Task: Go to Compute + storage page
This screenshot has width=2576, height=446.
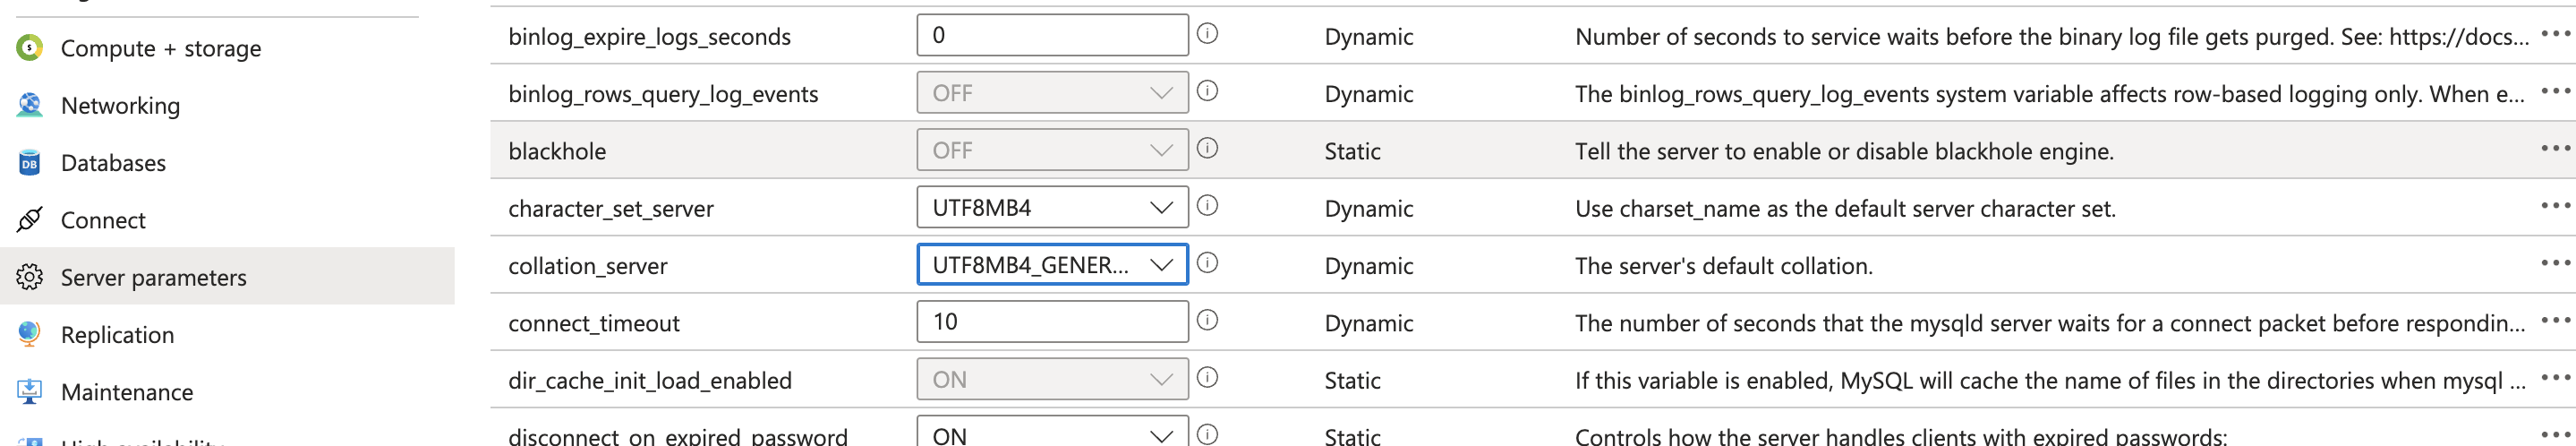Action: click(x=161, y=48)
